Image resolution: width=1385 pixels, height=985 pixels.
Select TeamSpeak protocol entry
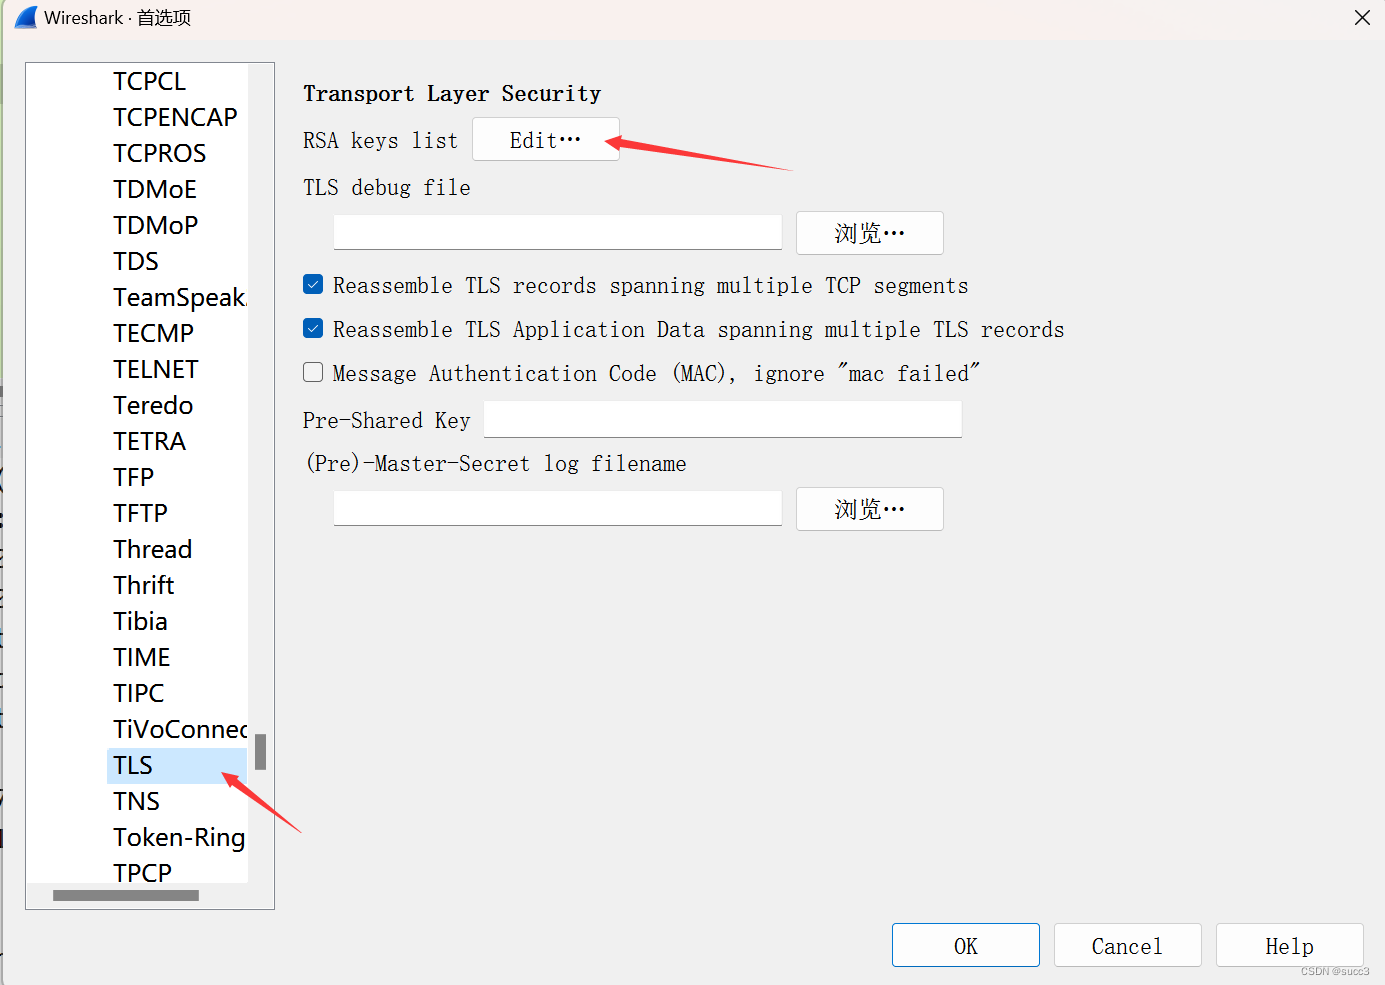pos(178,297)
